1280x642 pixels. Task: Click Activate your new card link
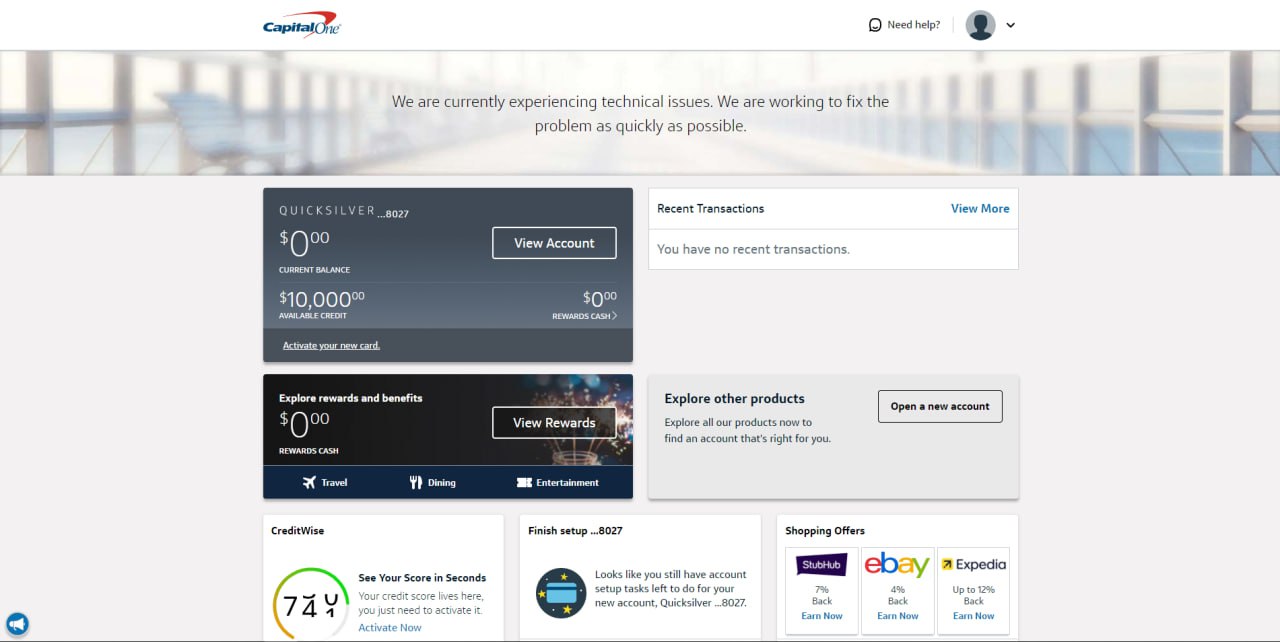tap(331, 345)
